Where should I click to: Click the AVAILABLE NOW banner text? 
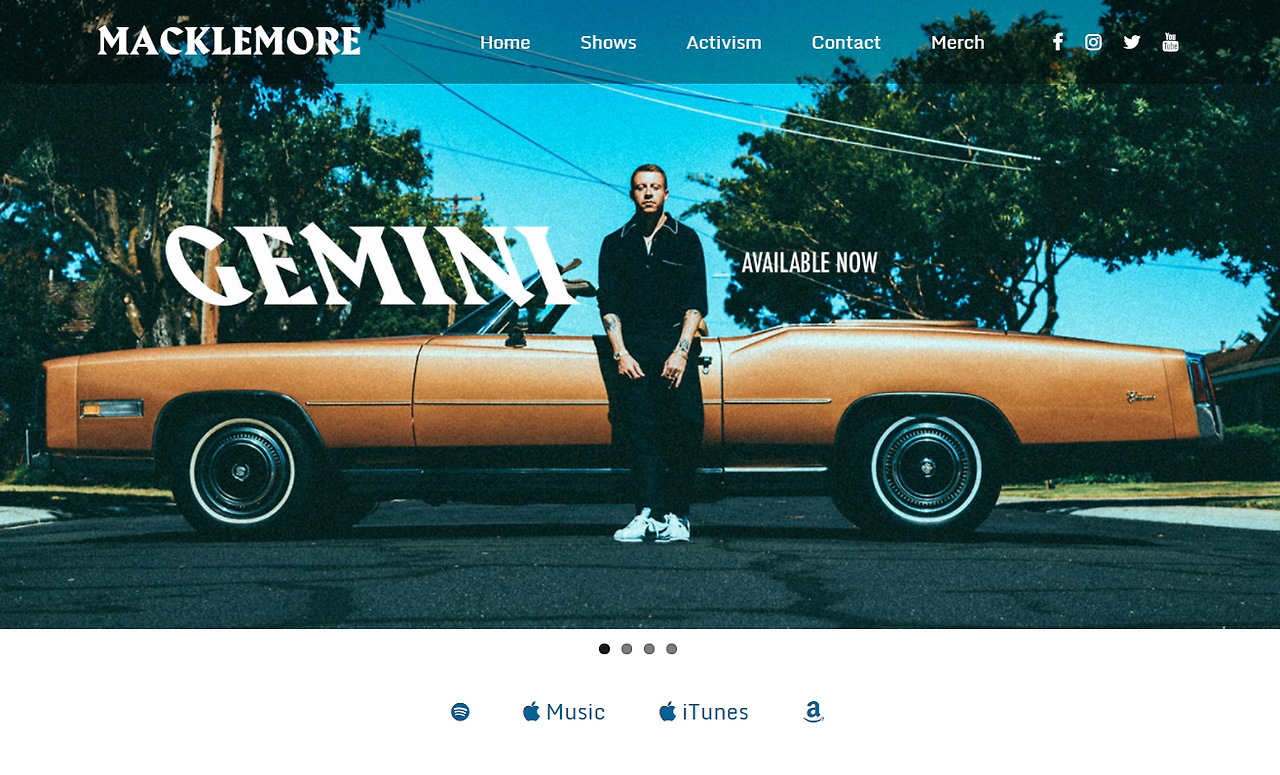(x=809, y=263)
